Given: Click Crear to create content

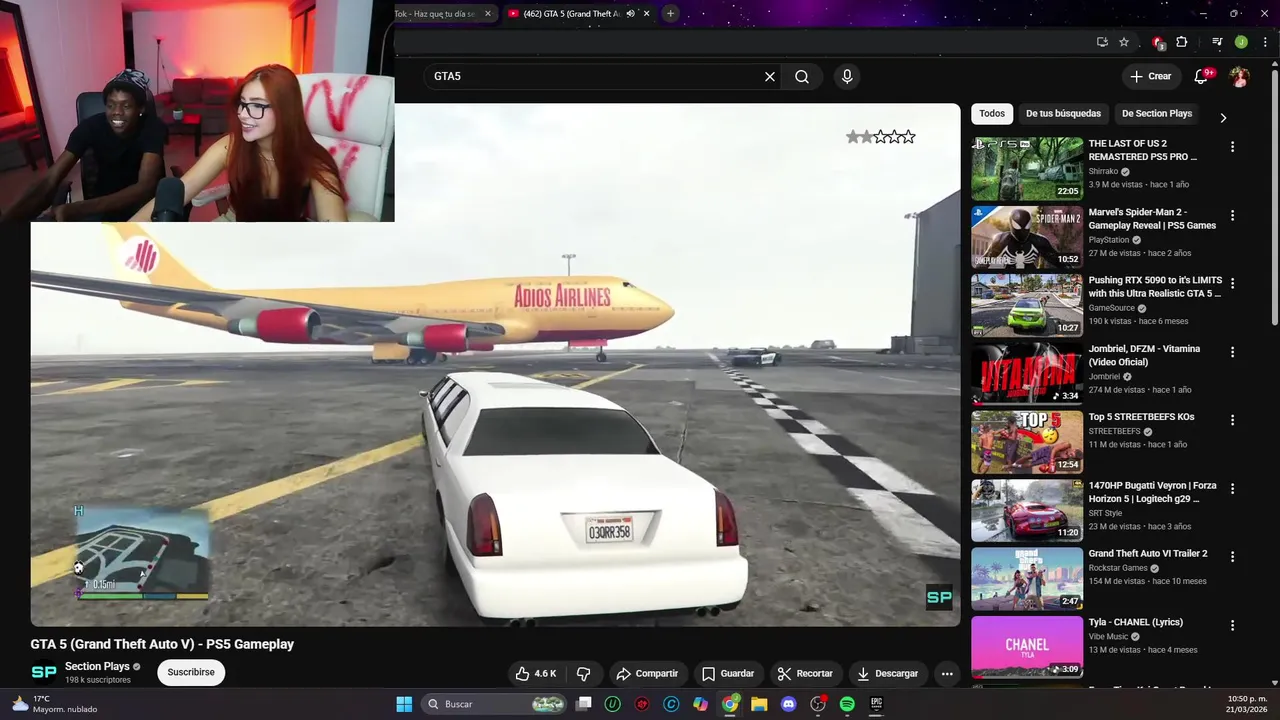Looking at the screenshot, I should [x=1150, y=76].
